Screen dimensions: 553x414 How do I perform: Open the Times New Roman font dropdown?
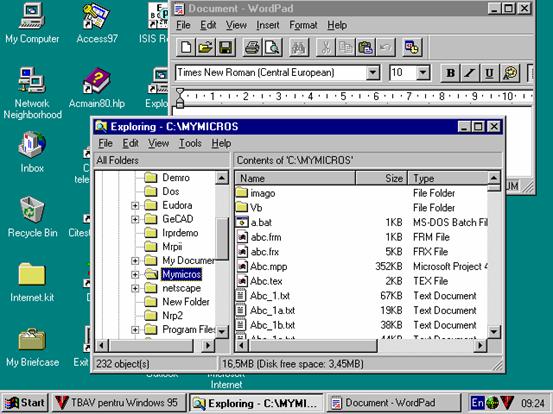tap(372, 73)
